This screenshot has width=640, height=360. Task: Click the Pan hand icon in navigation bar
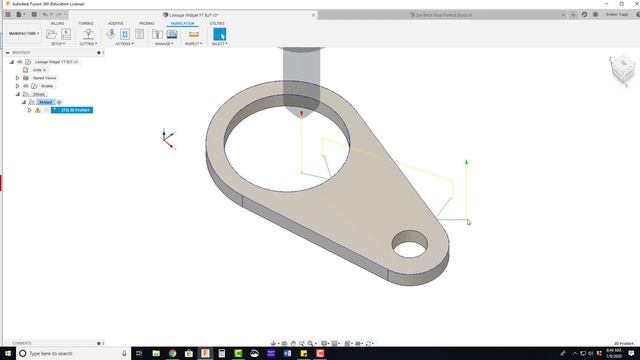pyautogui.click(x=293, y=344)
